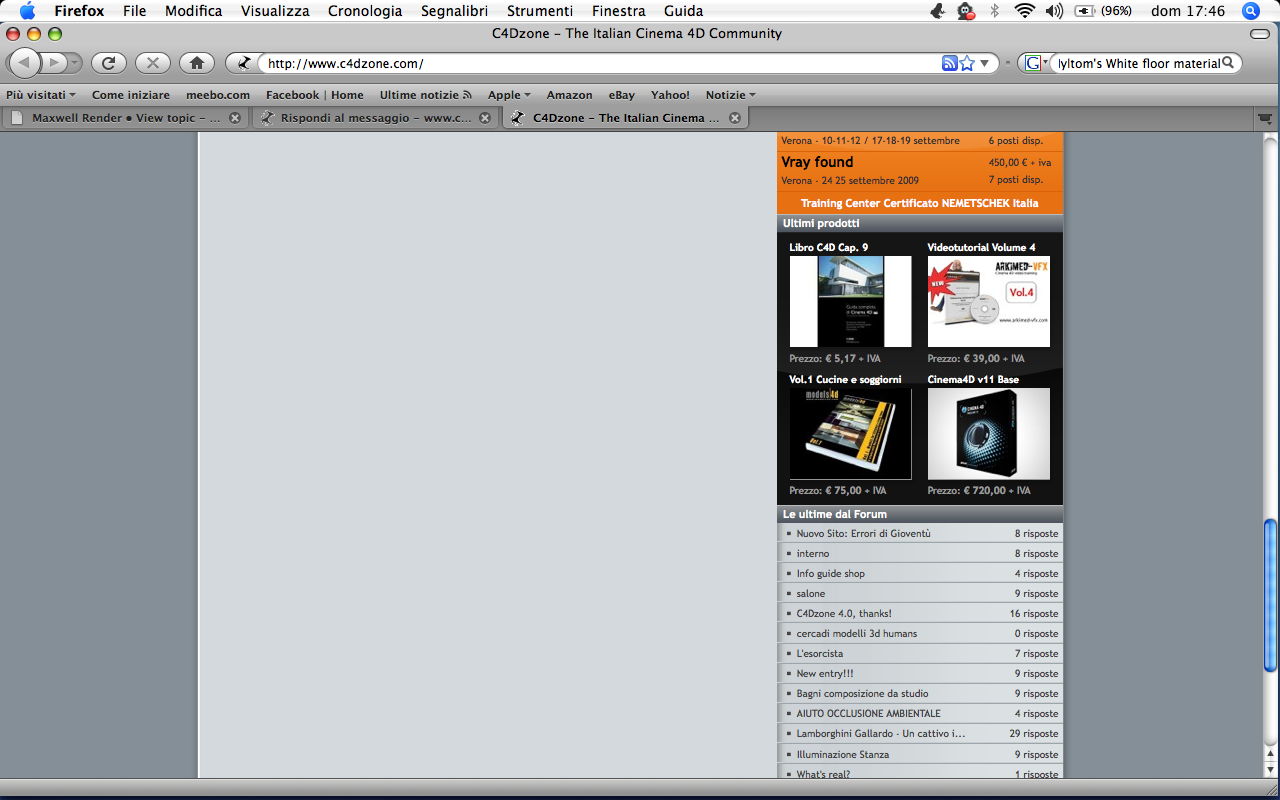Open Spotlight search in the menu bar
This screenshot has width=1280, height=800.
coord(1250,11)
